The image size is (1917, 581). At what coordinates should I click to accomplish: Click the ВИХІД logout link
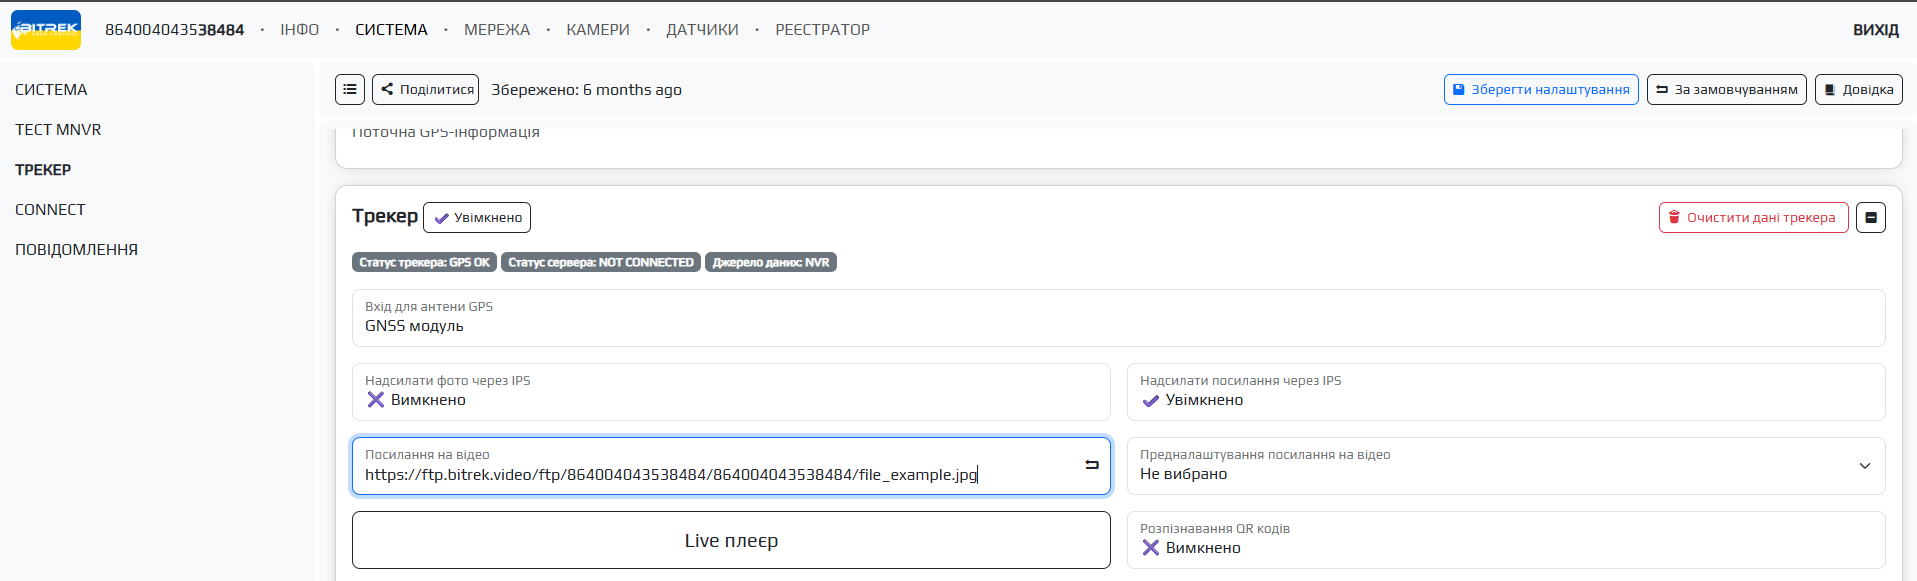1875,30
